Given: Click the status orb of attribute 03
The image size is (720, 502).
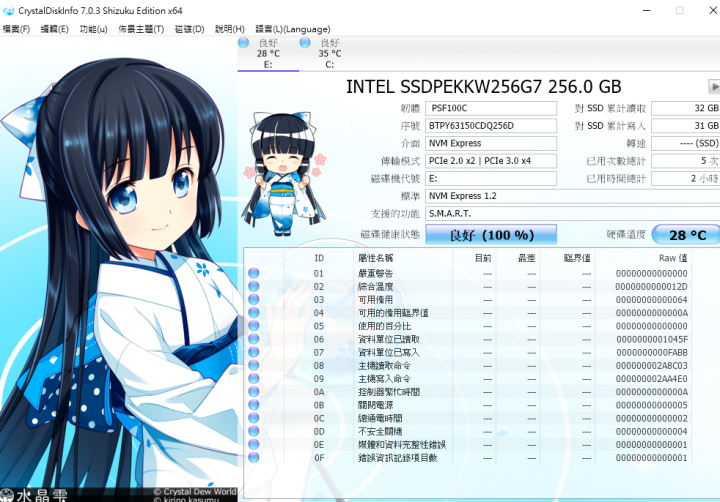Looking at the screenshot, I should [253, 299].
